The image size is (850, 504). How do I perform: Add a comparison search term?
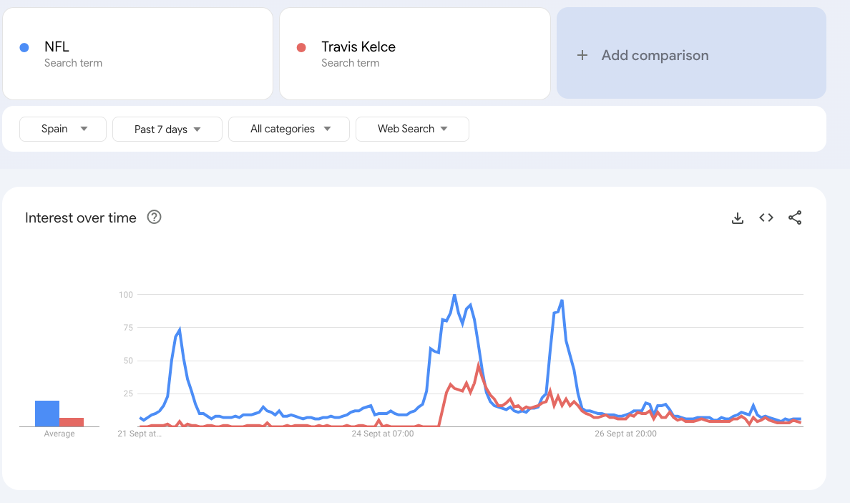point(691,53)
